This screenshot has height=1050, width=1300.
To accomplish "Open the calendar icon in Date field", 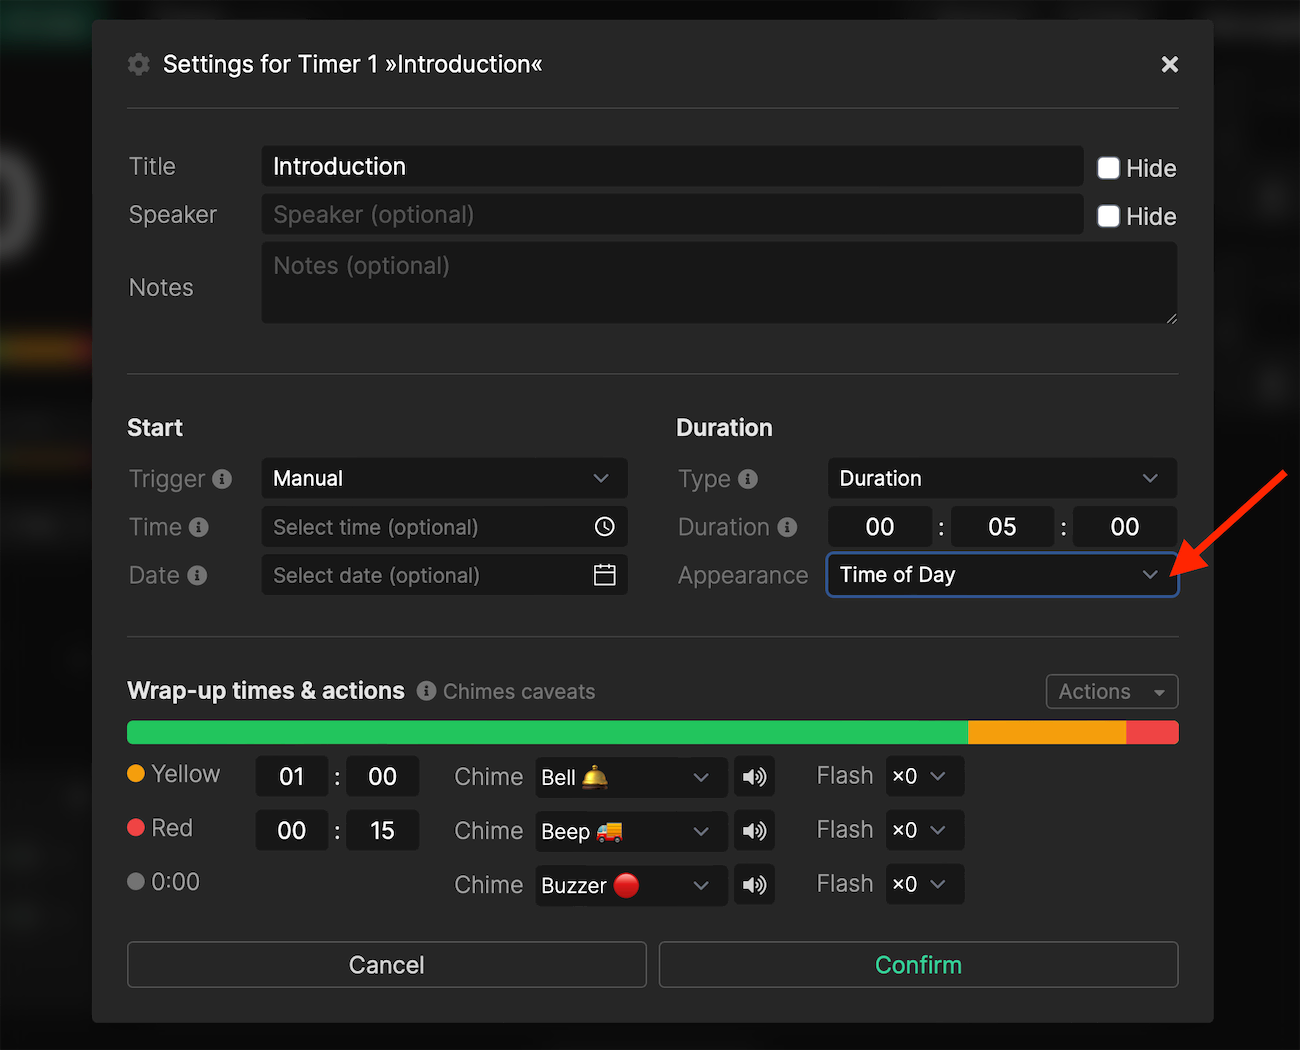I will (604, 575).
